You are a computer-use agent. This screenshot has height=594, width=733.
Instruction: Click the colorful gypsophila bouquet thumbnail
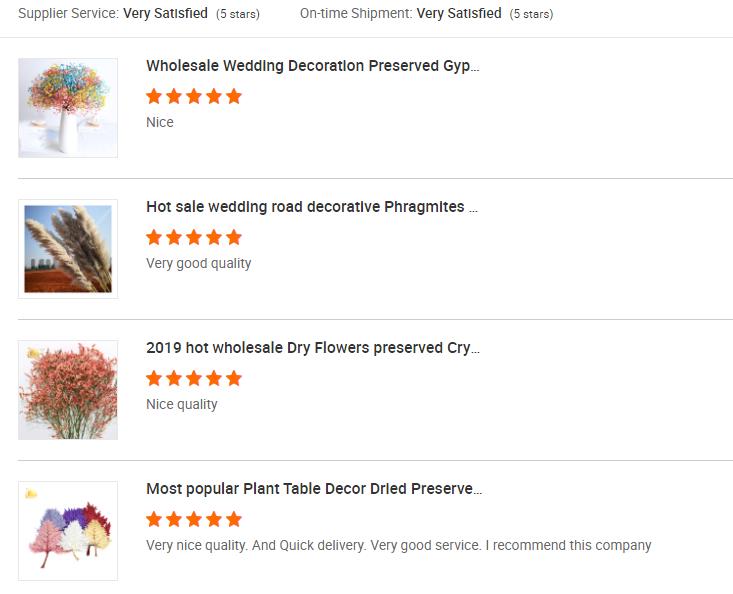(68, 108)
